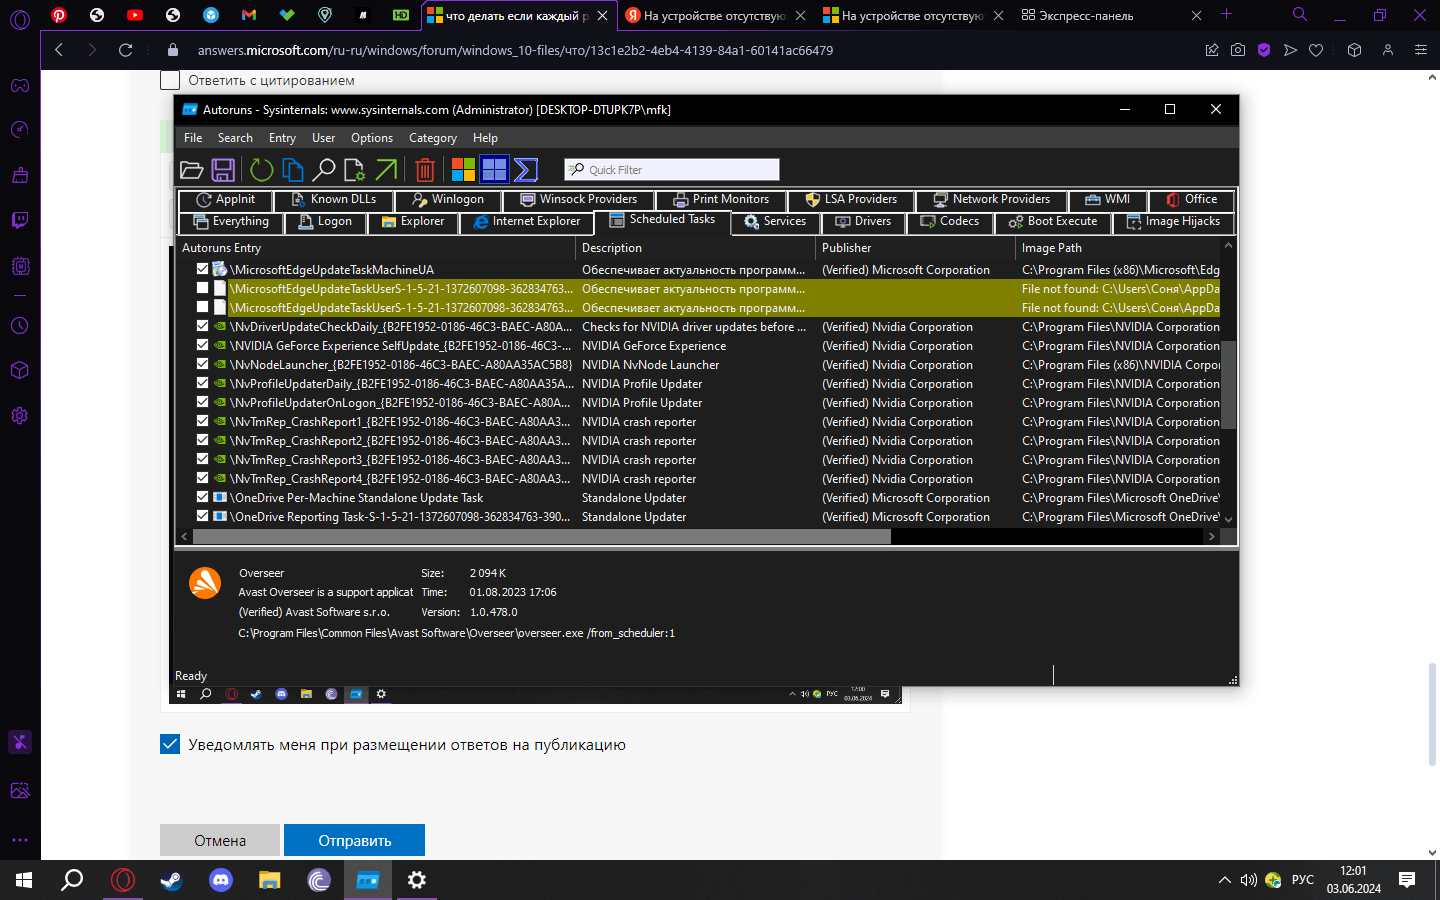1440x900 pixels.
Task: Uncheck the OneDrive Per-Machine Standalone Update Task checkbox
Action: click(202, 497)
